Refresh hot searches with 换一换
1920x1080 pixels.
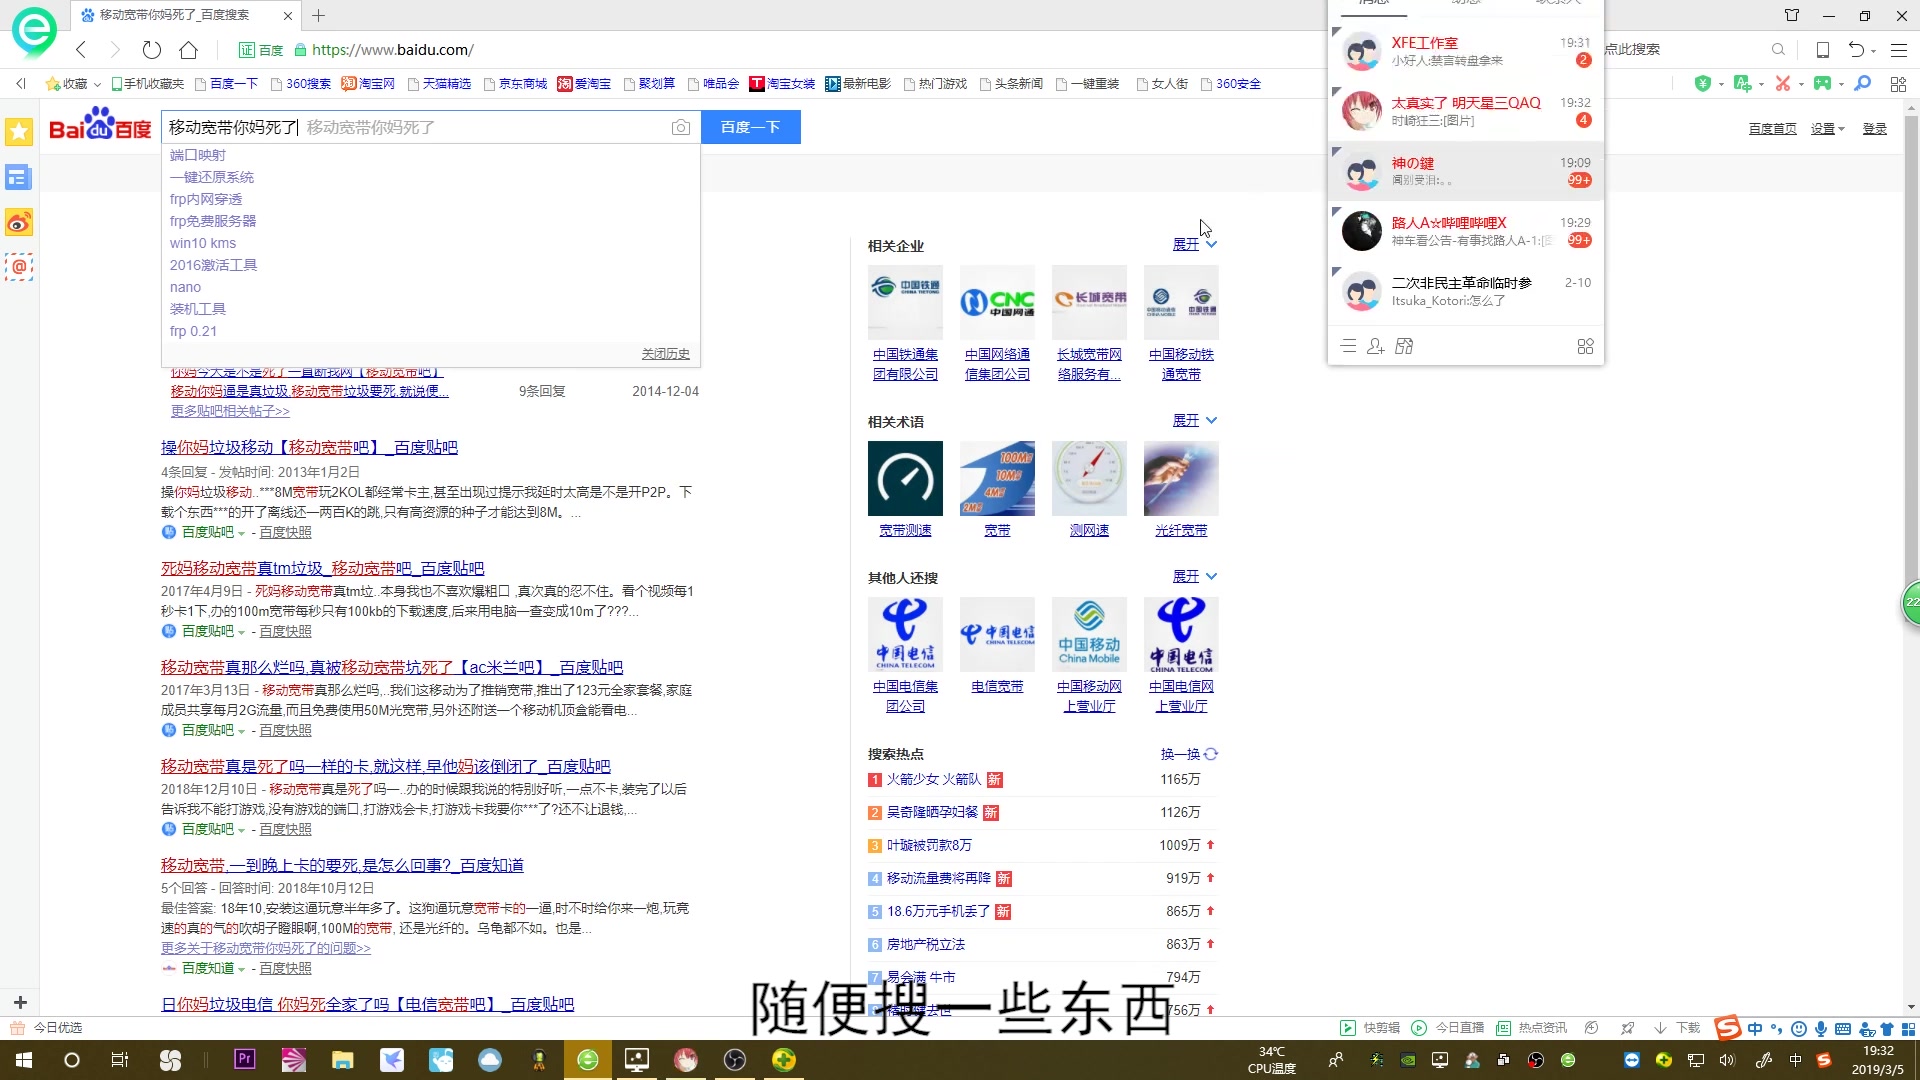pos(1189,754)
